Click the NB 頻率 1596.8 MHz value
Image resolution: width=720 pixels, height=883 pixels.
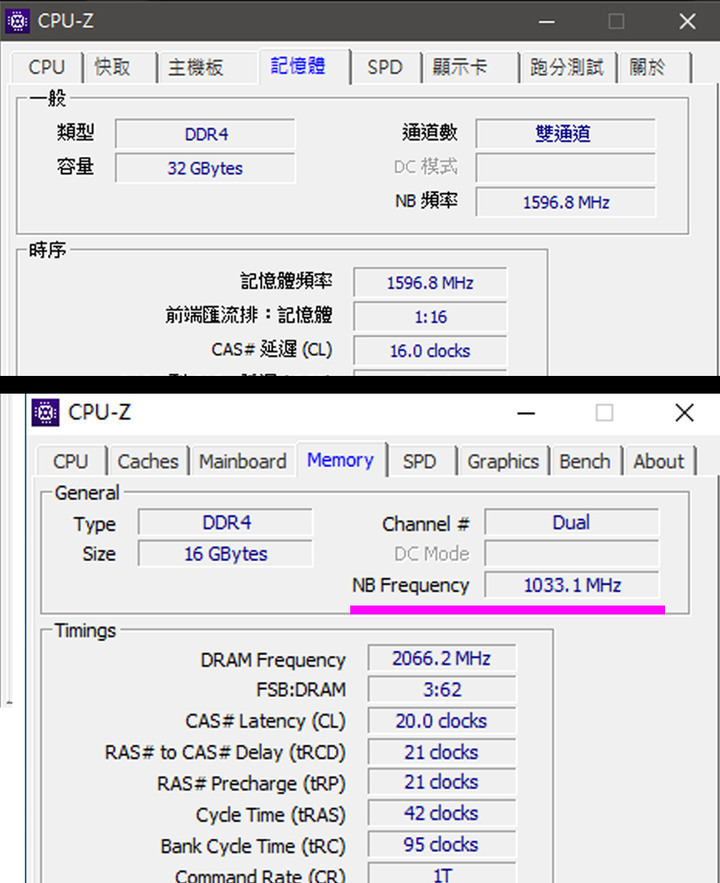[565, 202]
